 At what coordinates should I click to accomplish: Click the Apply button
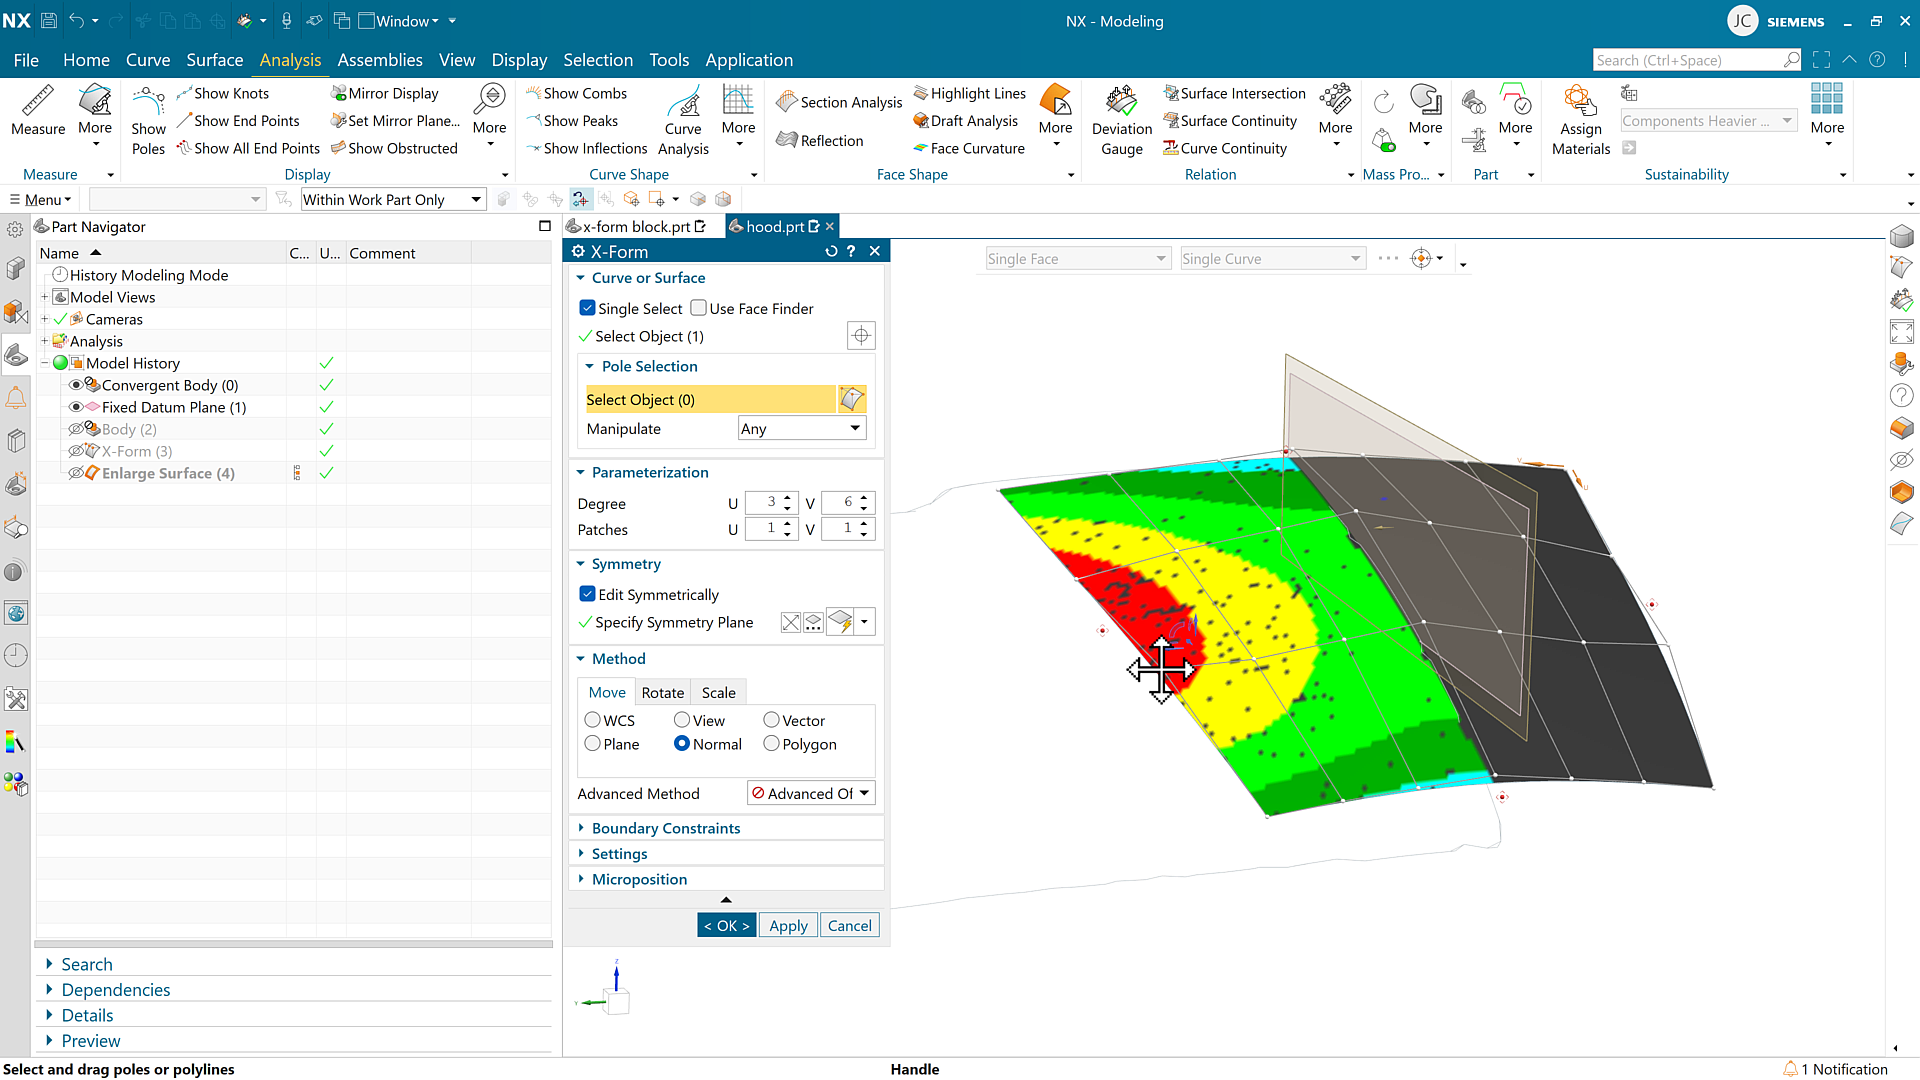pyautogui.click(x=788, y=926)
